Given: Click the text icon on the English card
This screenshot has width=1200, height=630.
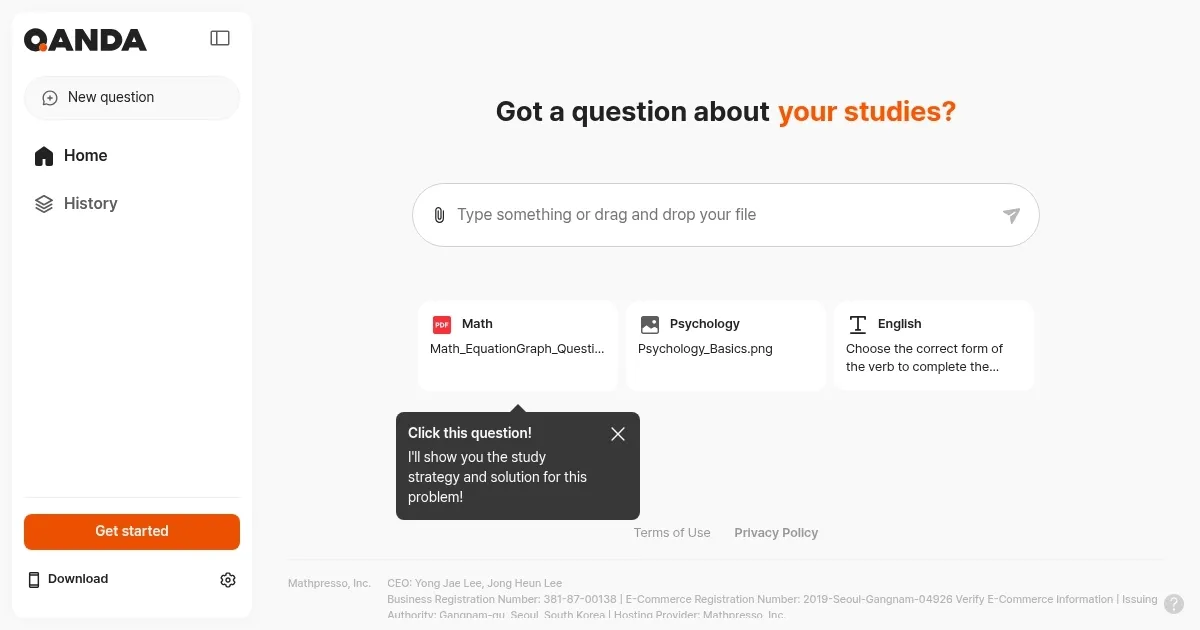Looking at the screenshot, I should coord(858,323).
